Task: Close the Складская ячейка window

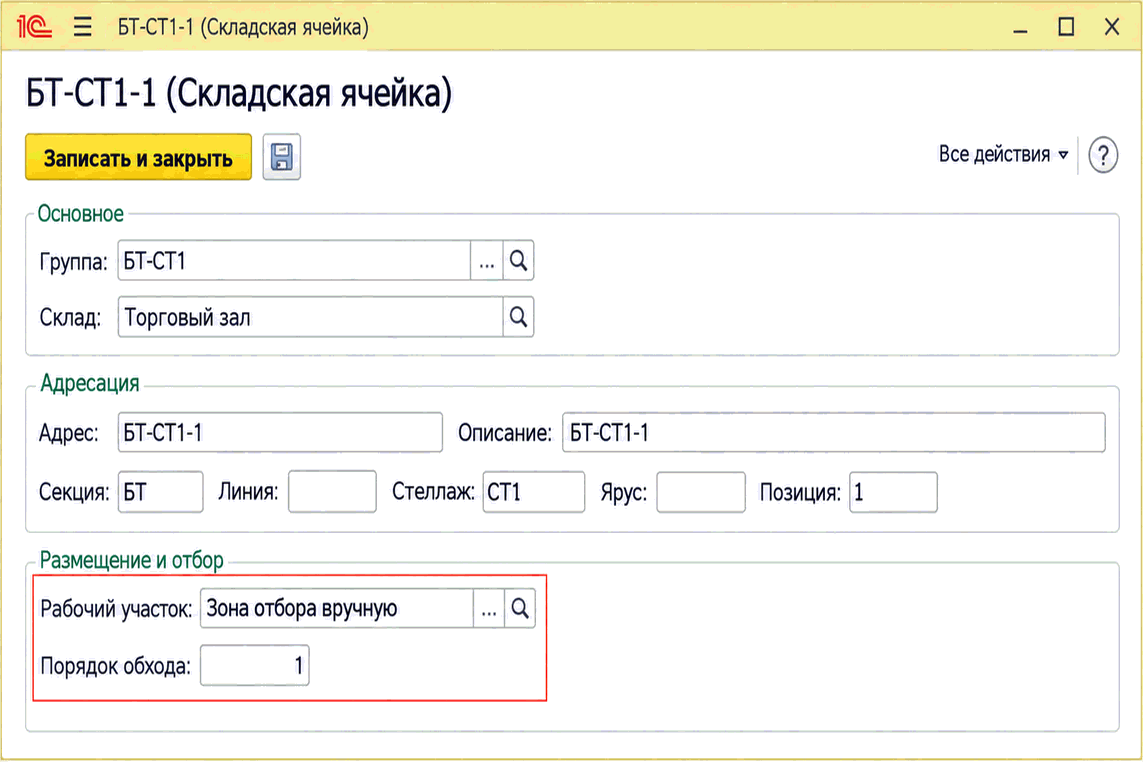Action: (1112, 28)
